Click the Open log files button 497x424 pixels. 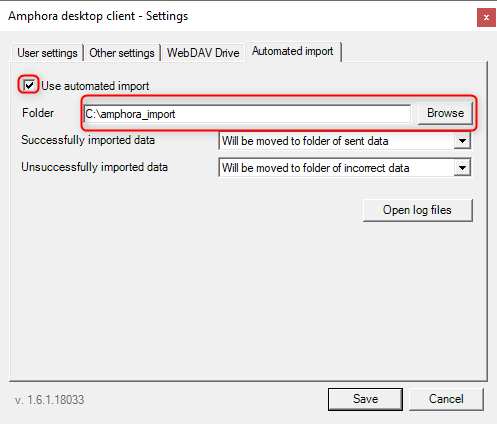tap(418, 210)
